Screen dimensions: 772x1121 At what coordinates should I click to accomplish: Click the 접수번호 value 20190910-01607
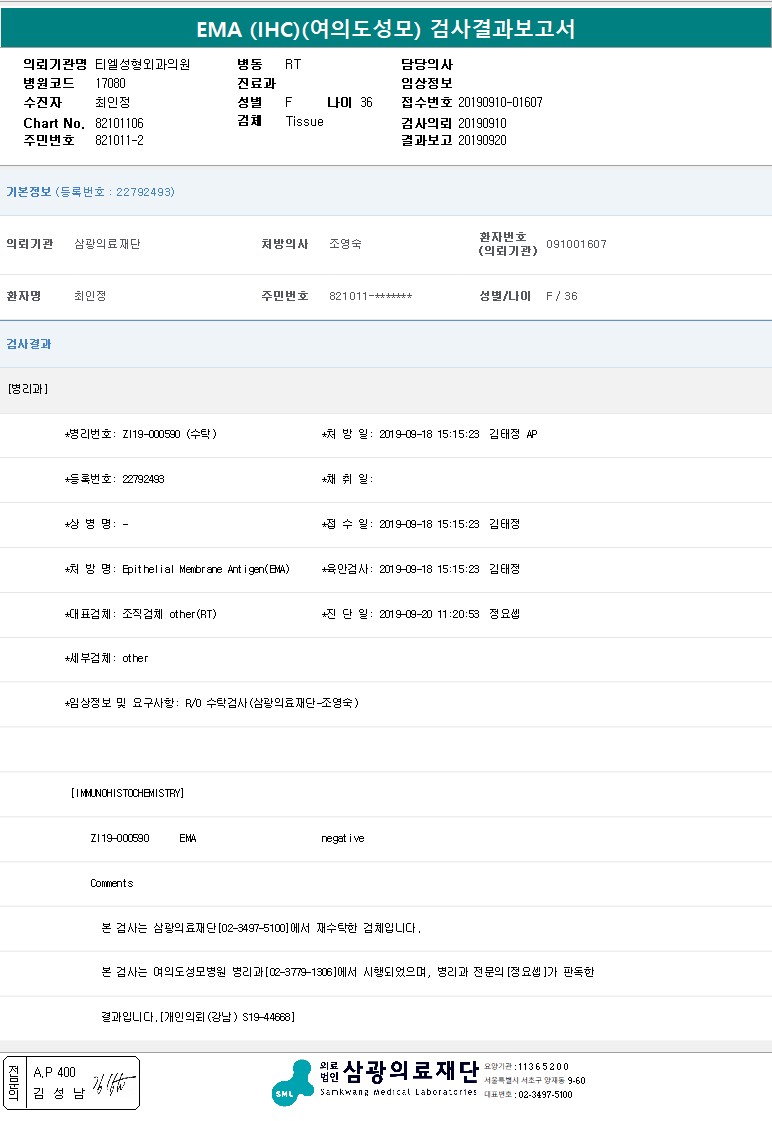point(500,103)
